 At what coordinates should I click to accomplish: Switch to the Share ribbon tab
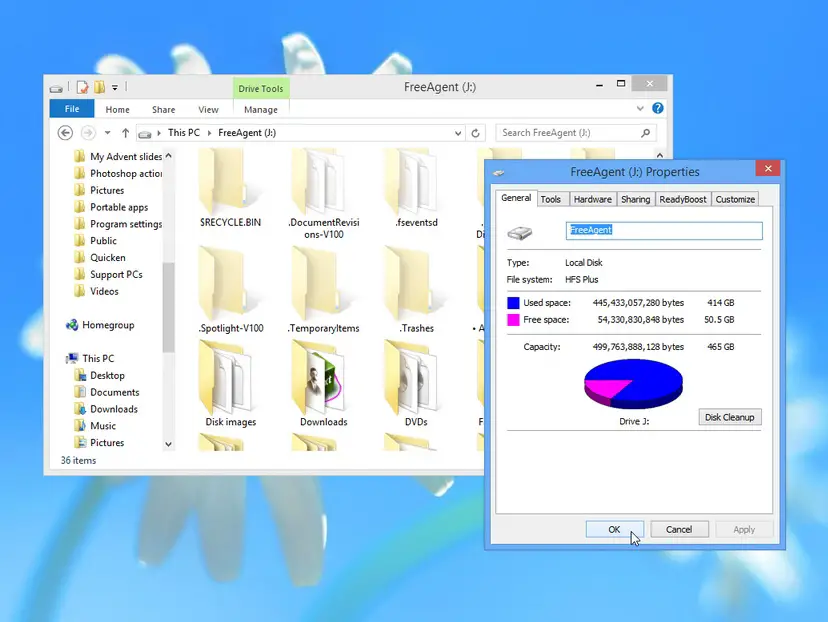click(164, 109)
